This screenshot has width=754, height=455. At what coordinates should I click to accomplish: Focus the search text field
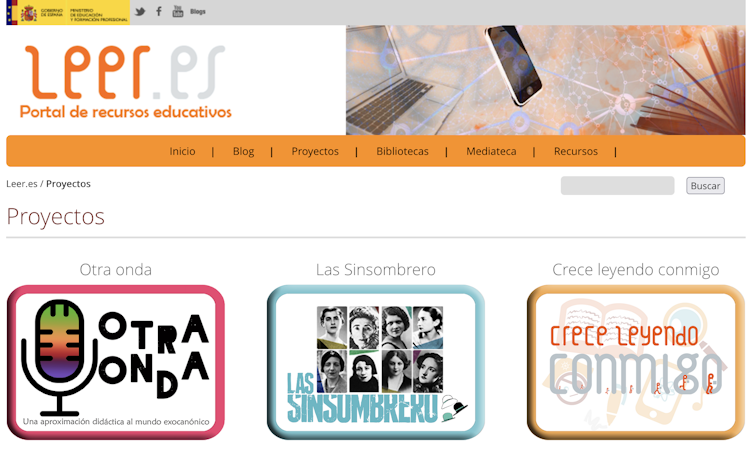[617, 186]
